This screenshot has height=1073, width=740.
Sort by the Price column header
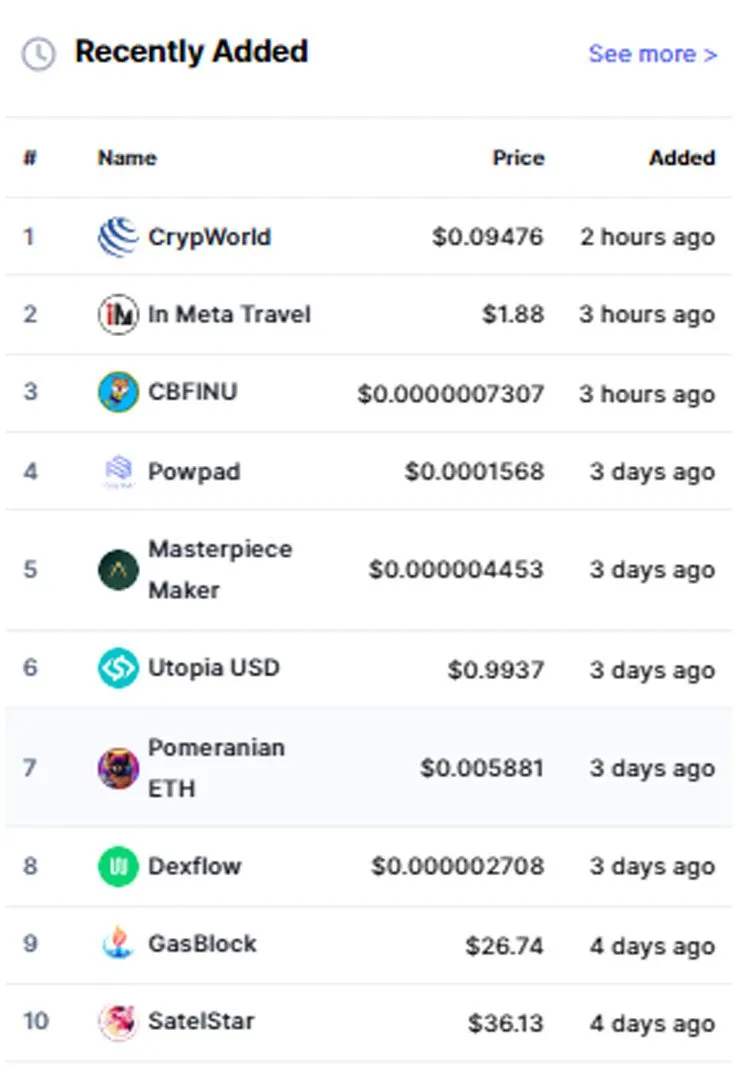(x=518, y=157)
